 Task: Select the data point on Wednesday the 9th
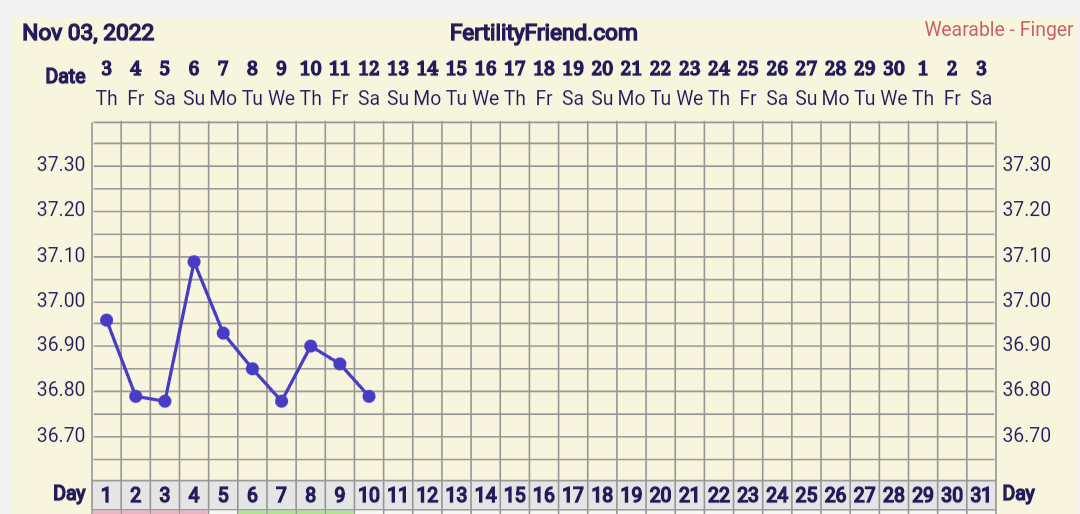[x=281, y=401]
